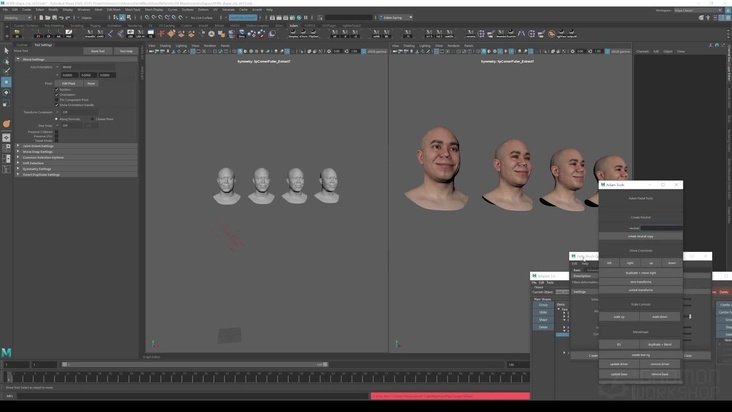
Task: Click the blue Extract shelf icon
Action: [x=242, y=34]
